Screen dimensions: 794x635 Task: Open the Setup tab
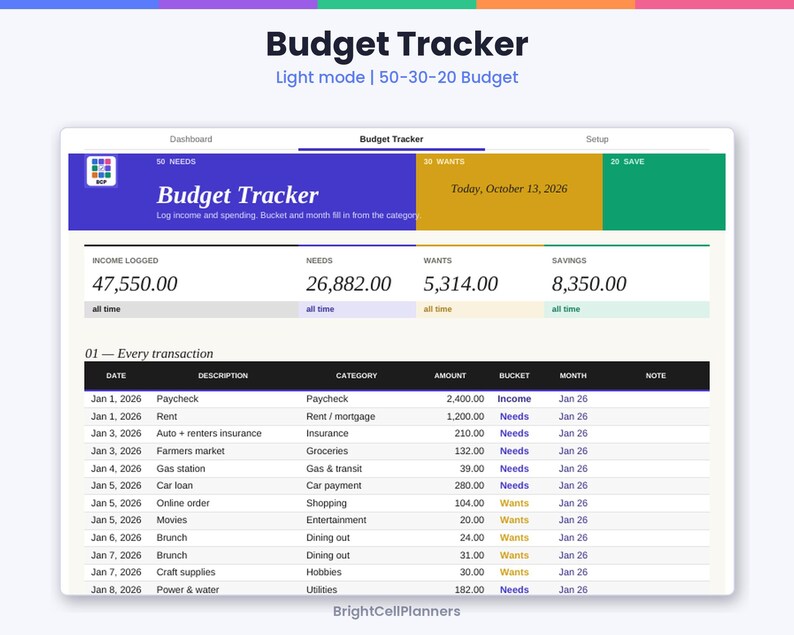click(x=597, y=139)
